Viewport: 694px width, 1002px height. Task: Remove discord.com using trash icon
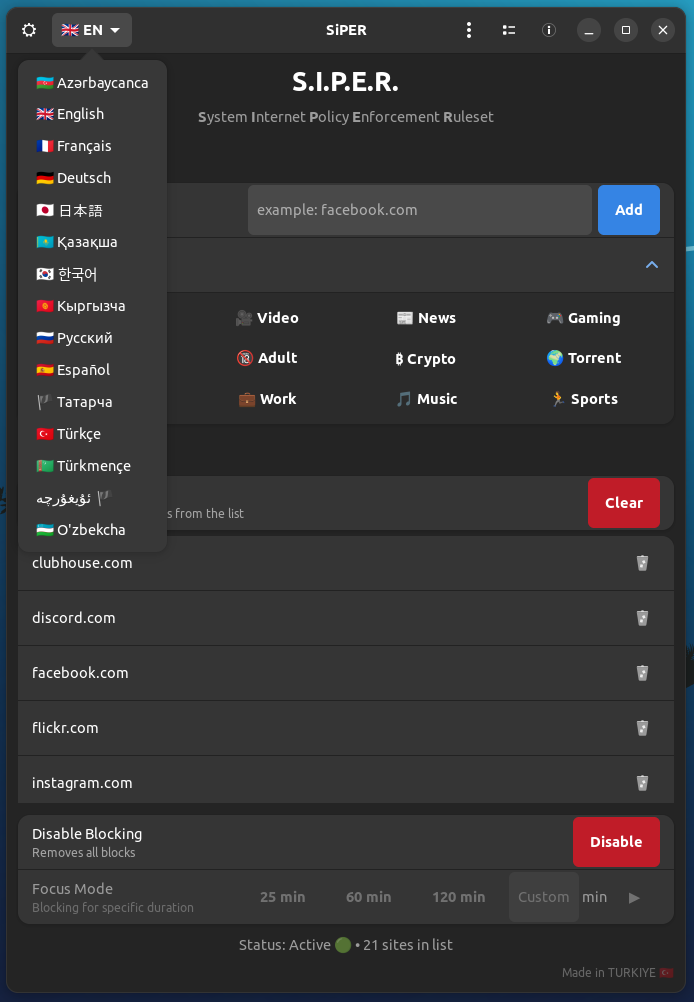pos(642,618)
